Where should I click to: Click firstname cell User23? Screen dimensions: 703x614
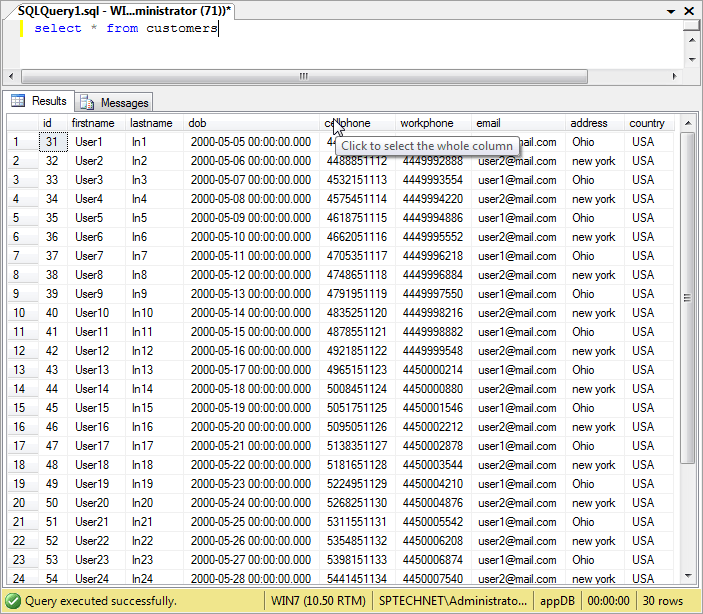point(96,560)
